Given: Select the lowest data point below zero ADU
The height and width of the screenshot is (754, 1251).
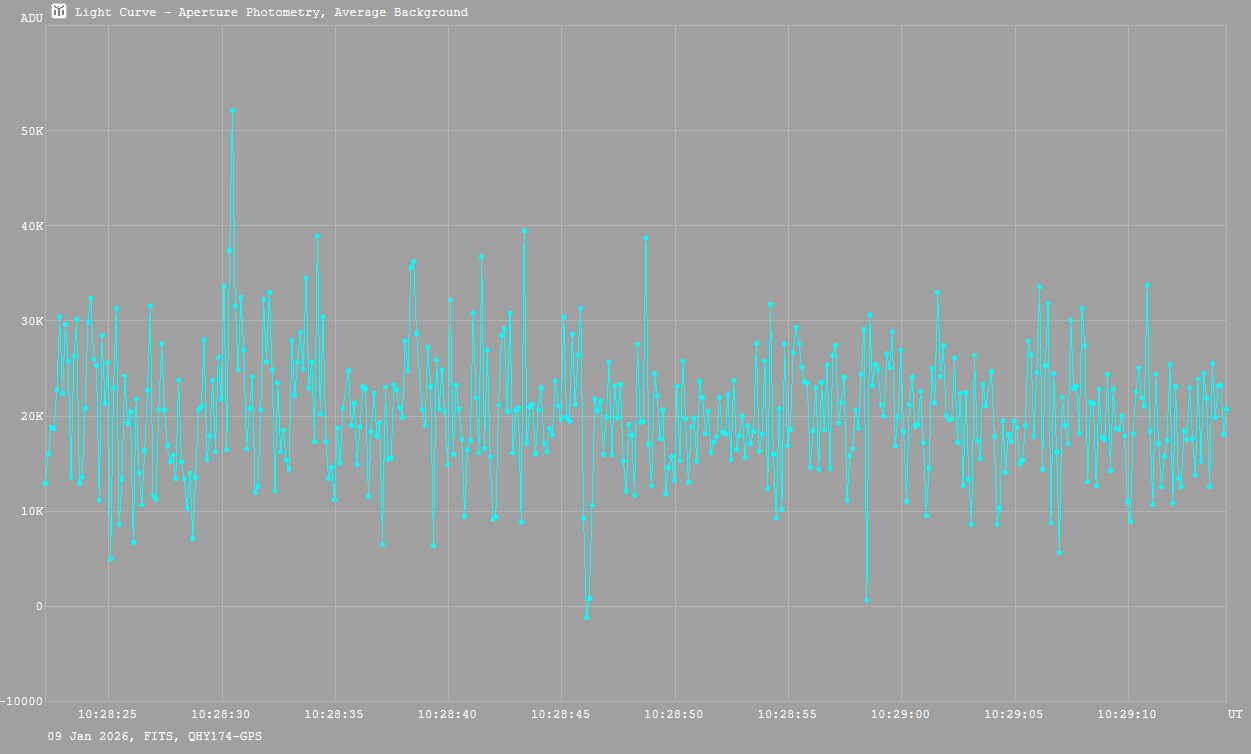Looking at the screenshot, I should [x=586, y=617].
